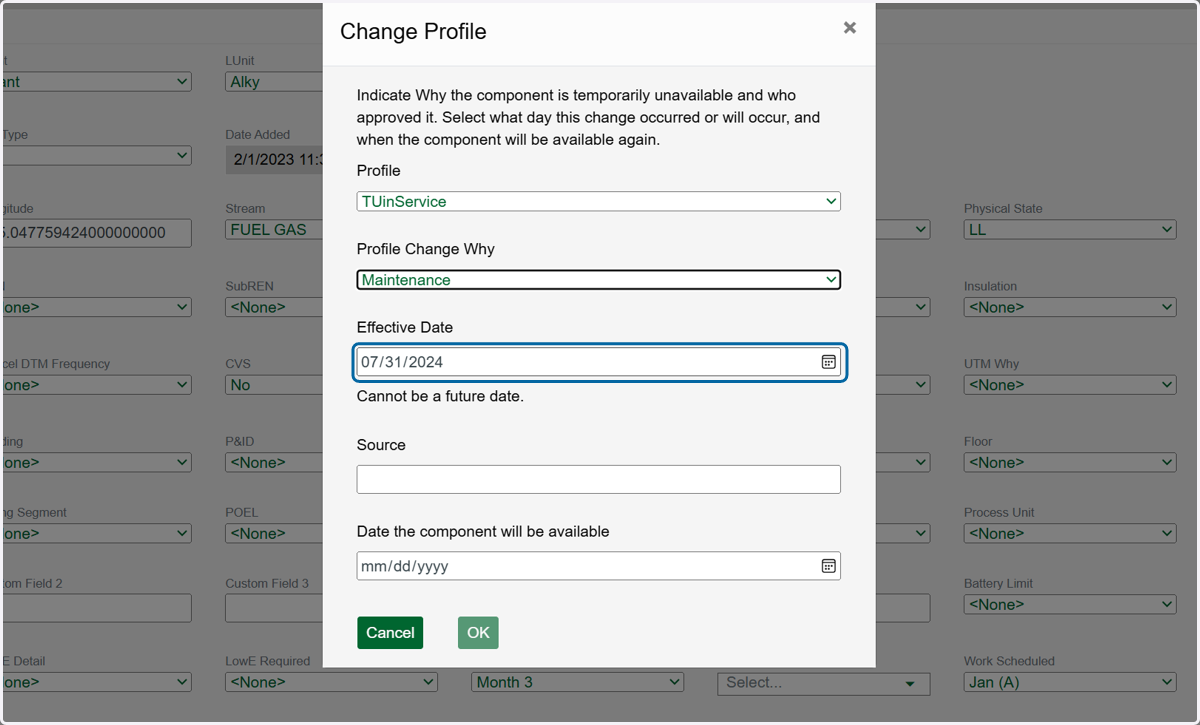Viewport: 1200px width, 725px height.
Task: Click the Source text field
Action: [598, 479]
